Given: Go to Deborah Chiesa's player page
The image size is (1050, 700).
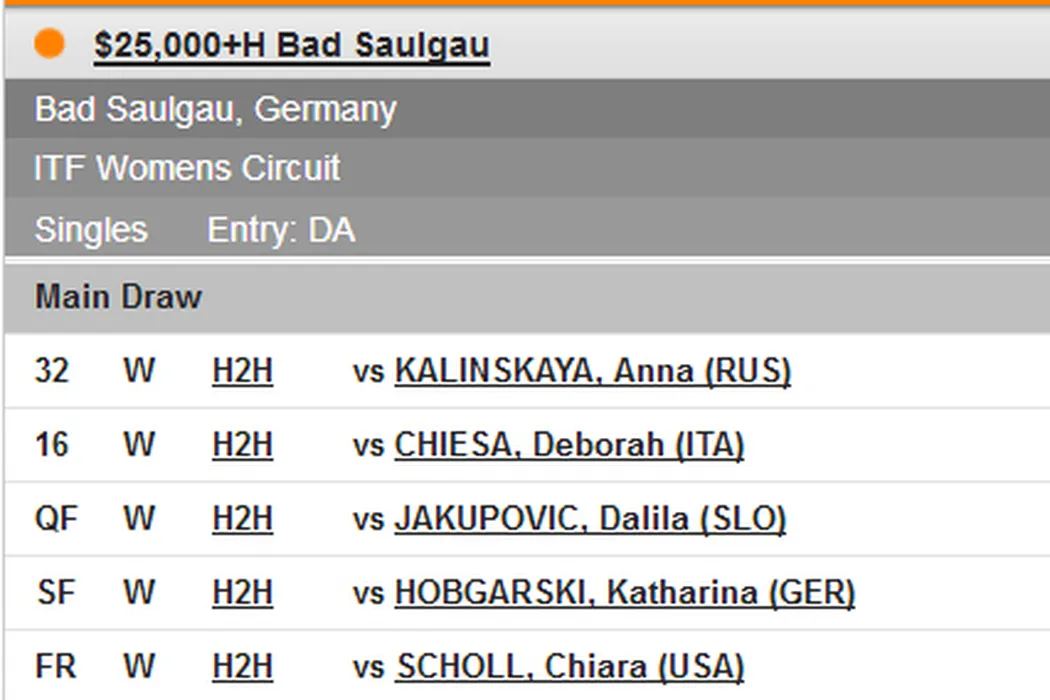Looking at the screenshot, I should pyautogui.click(x=569, y=445).
